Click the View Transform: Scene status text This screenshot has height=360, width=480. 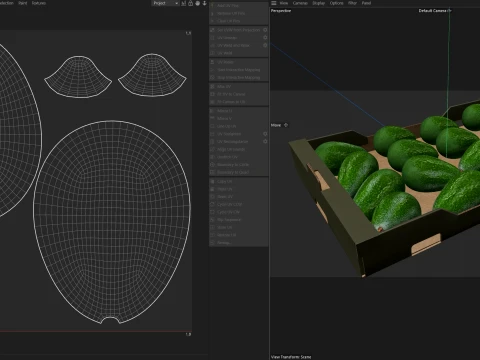291,357
